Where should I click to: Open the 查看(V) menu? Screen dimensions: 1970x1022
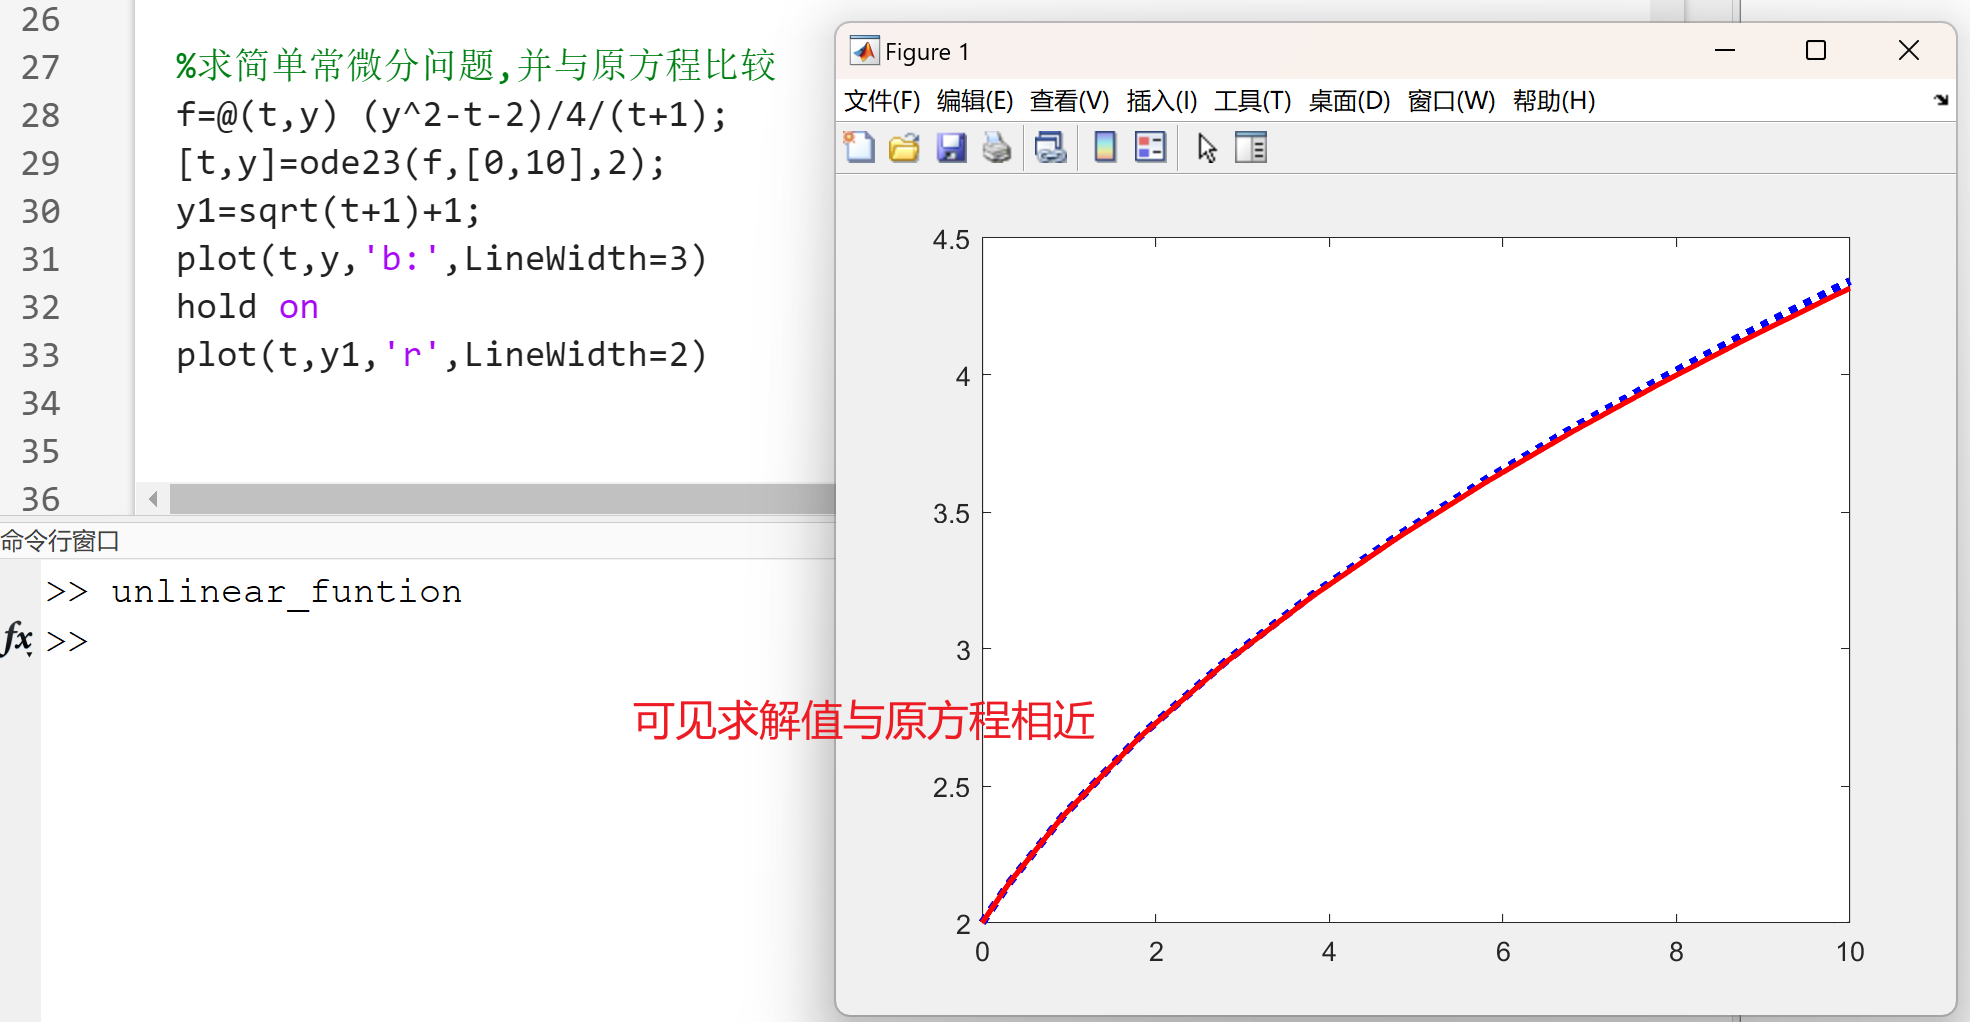click(1070, 101)
